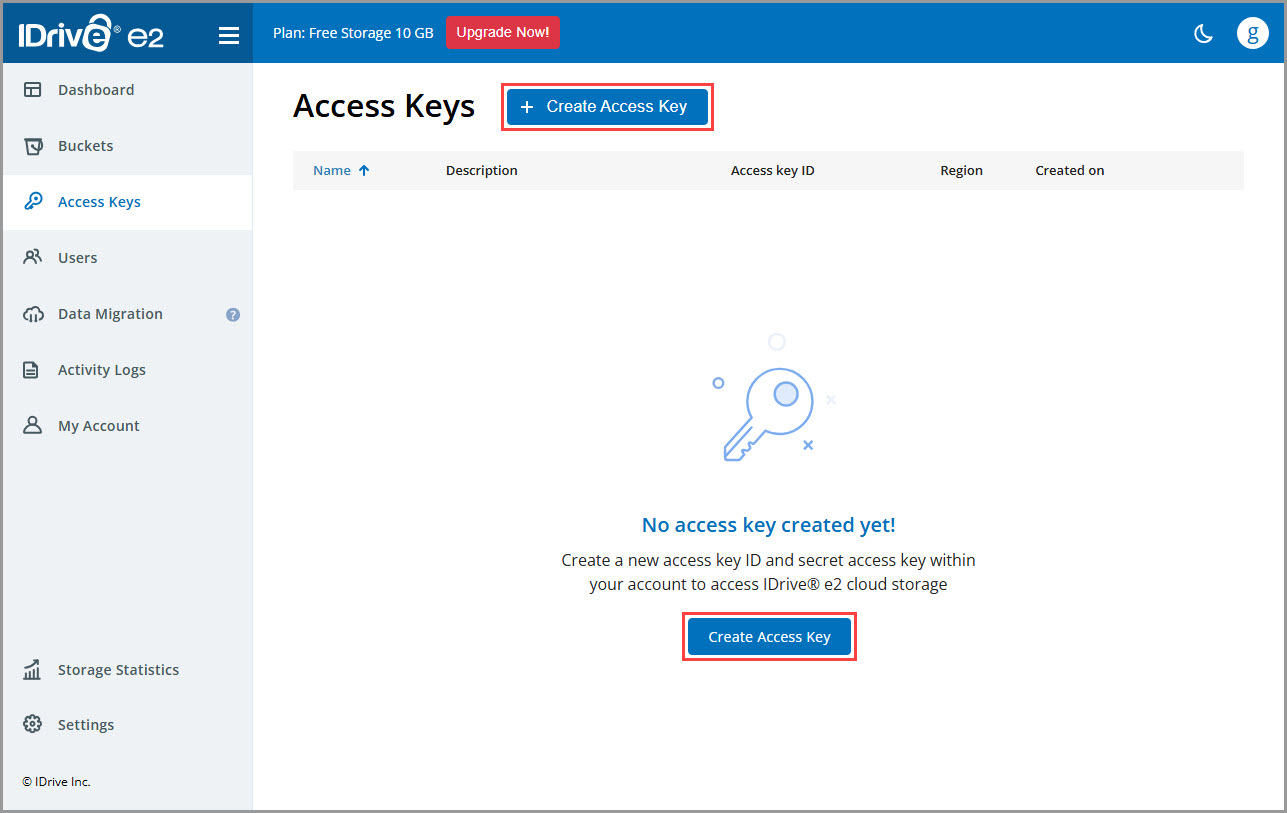Click the bottom Create Access Key button

(x=769, y=637)
